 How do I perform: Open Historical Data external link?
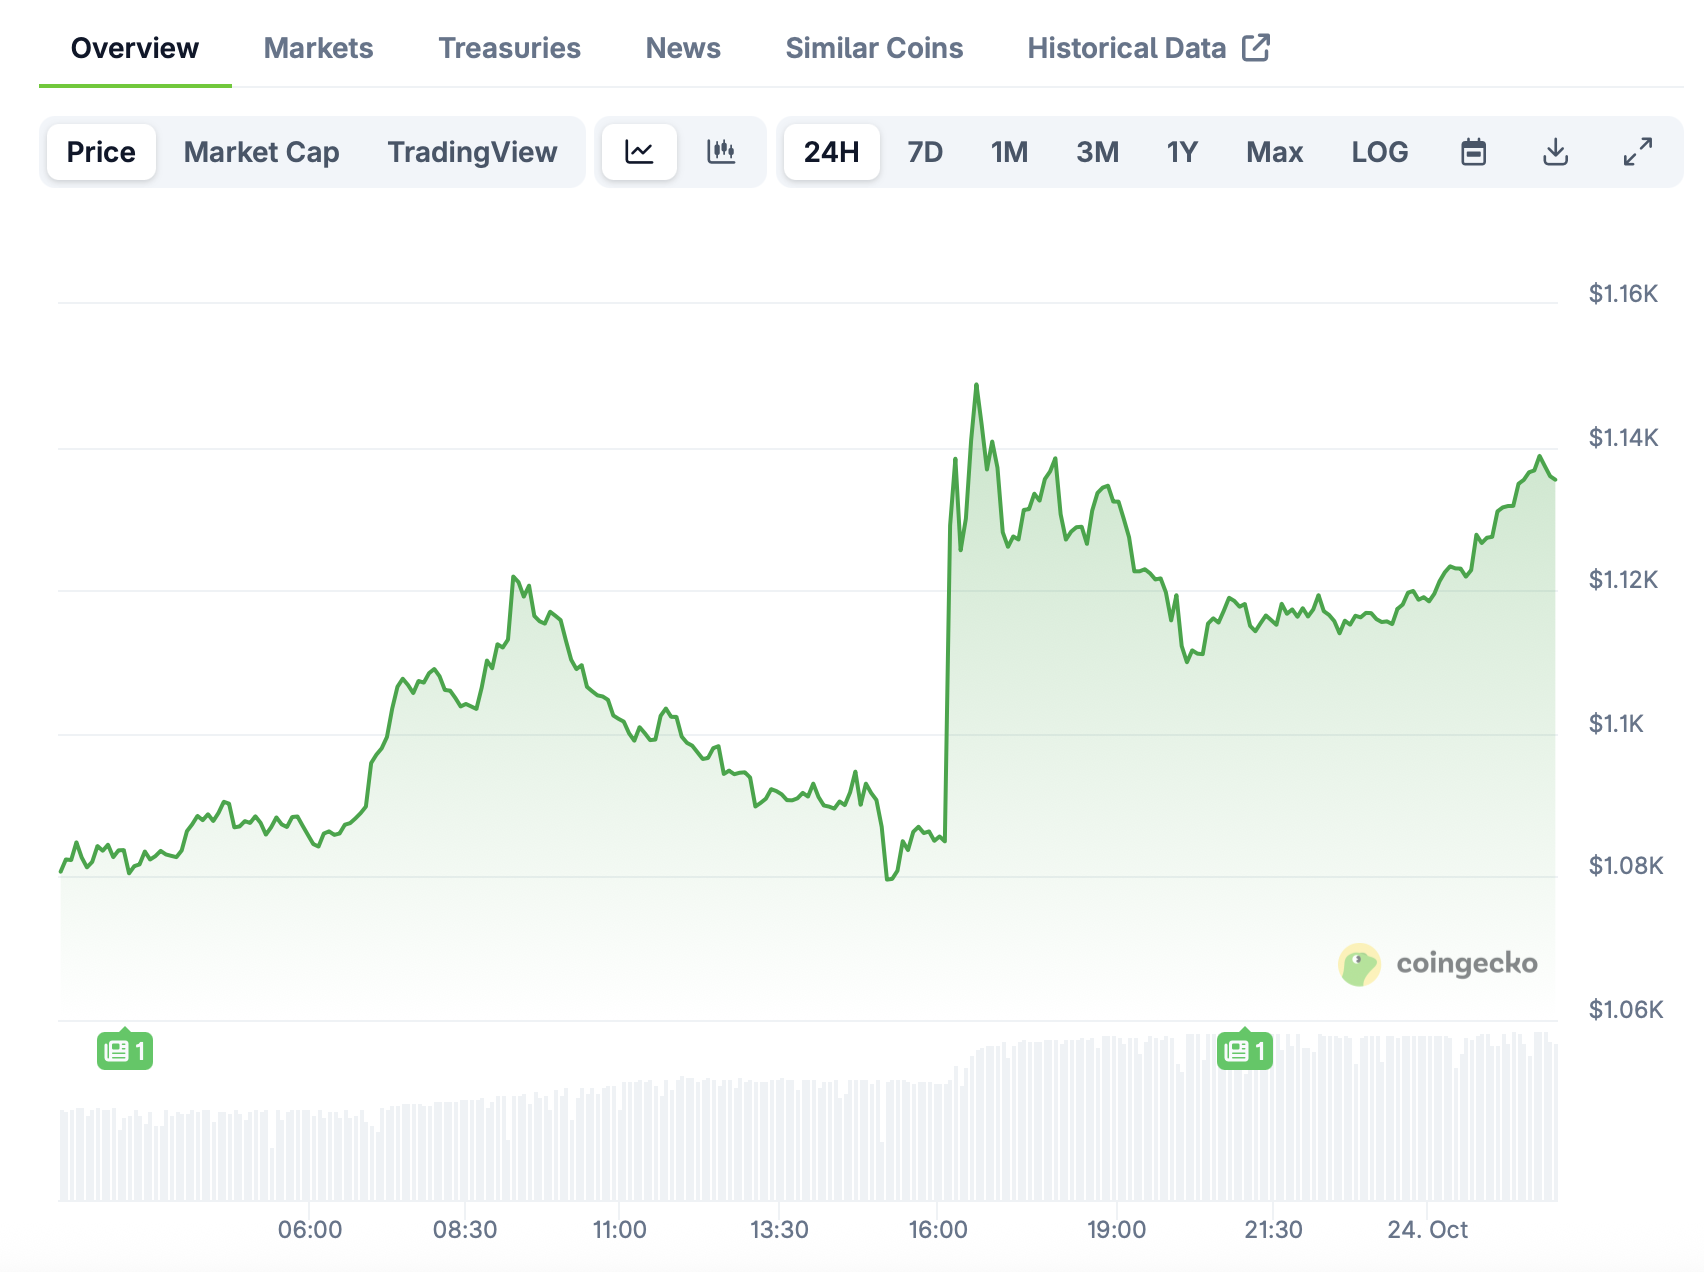pos(1148,48)
